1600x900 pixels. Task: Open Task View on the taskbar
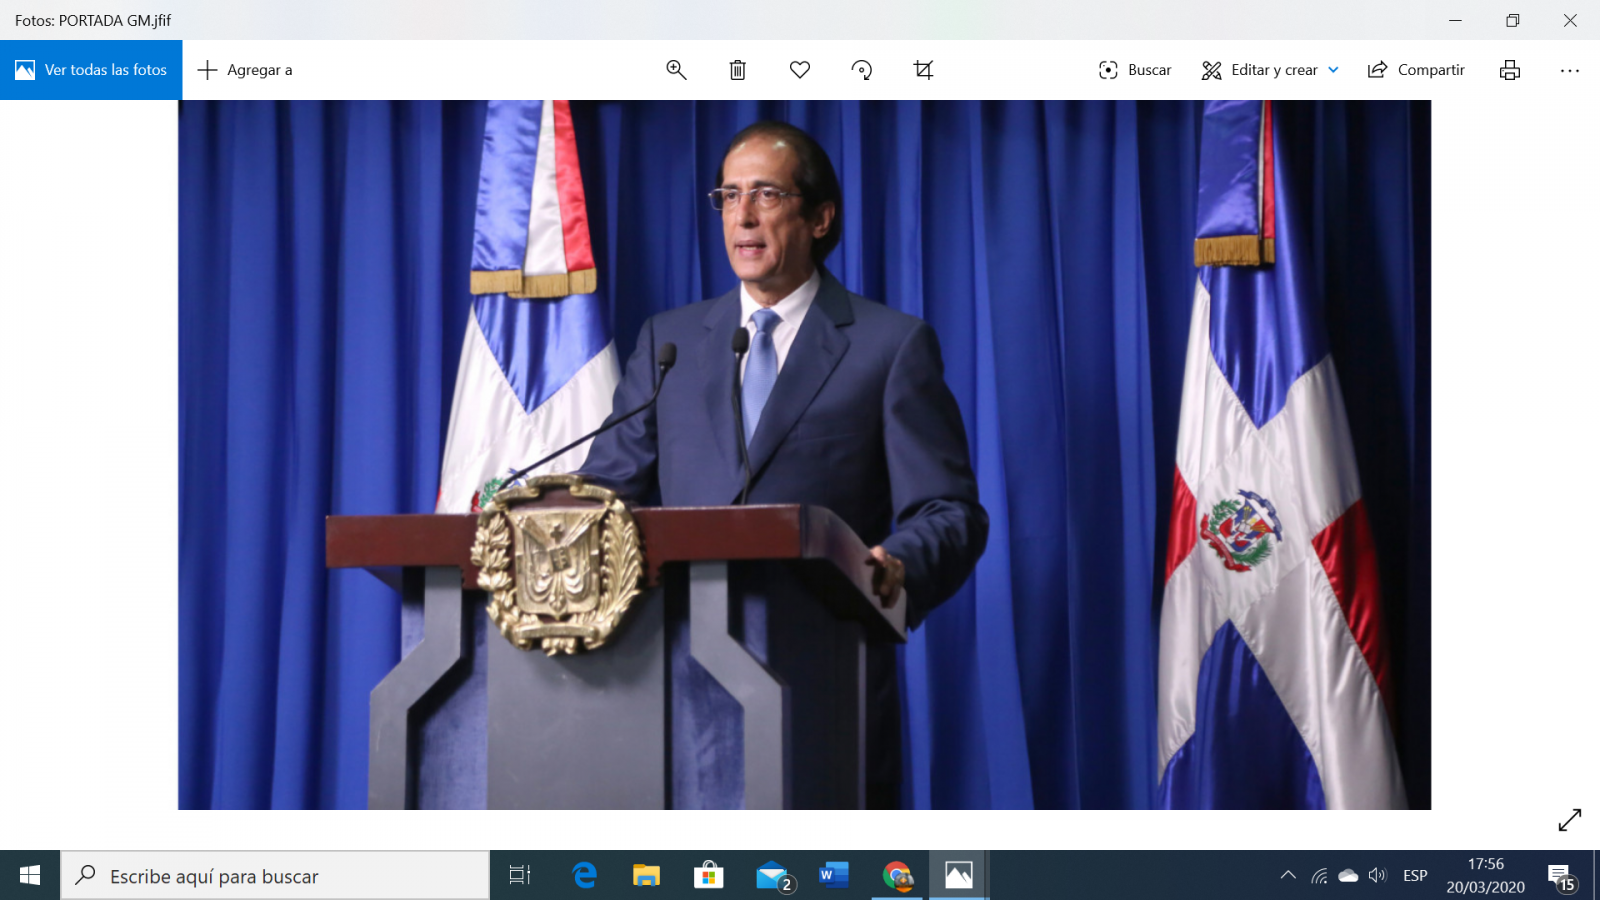(520, 876)
